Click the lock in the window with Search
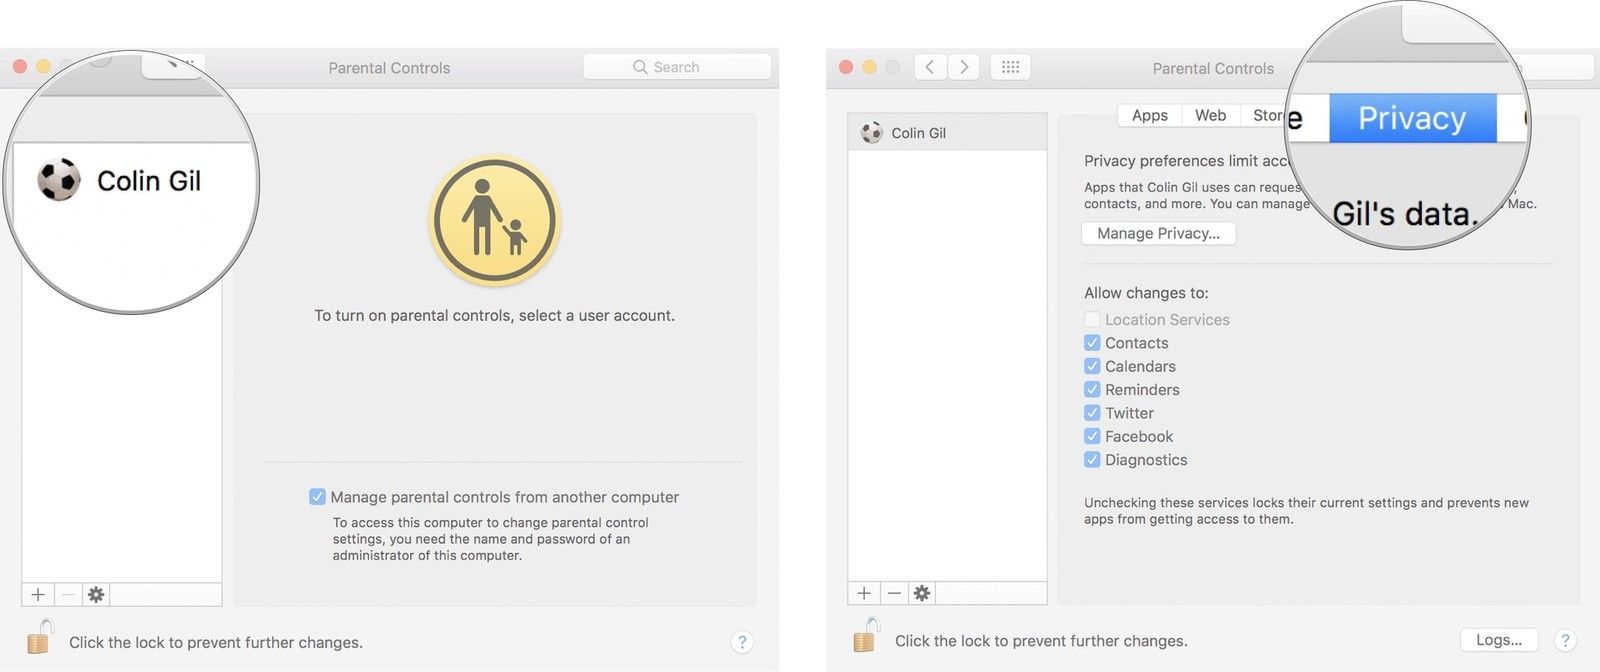Screen dimensions: 1600x672 (x=39, y=637)
